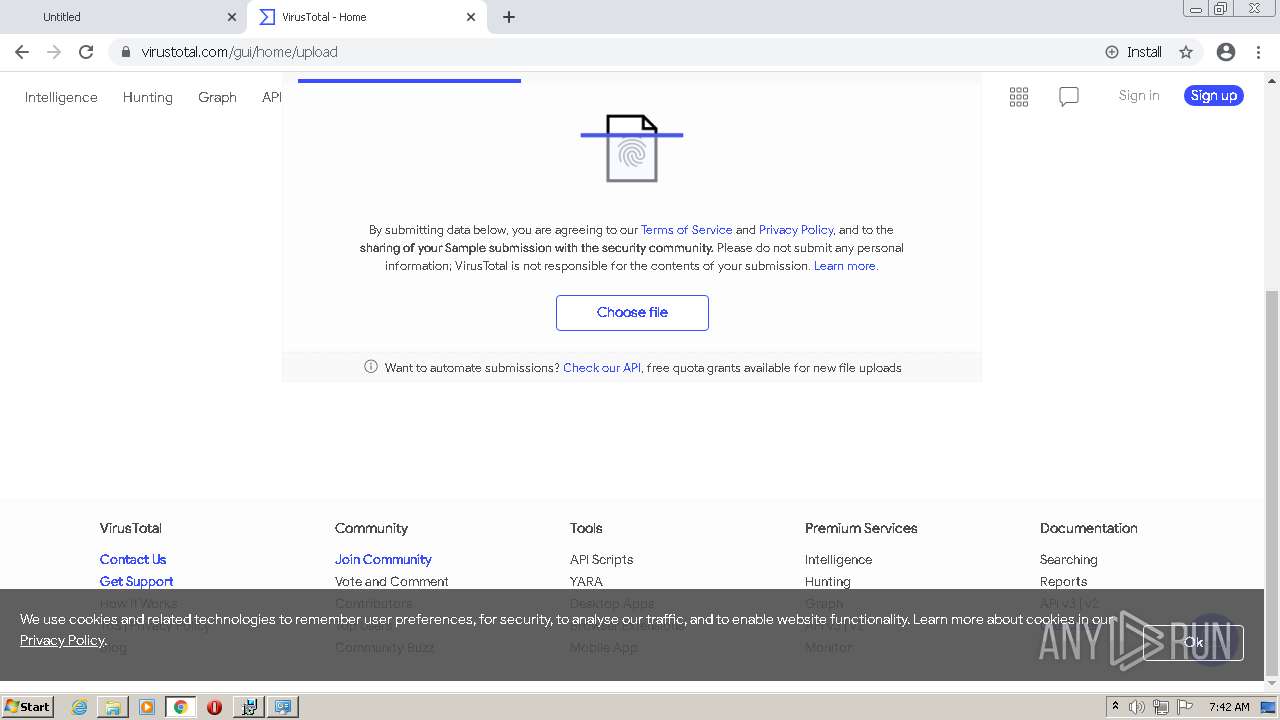Click the file fingerprint upload icon
Screen dimensions: 1280x720
[x=632, y=148]
